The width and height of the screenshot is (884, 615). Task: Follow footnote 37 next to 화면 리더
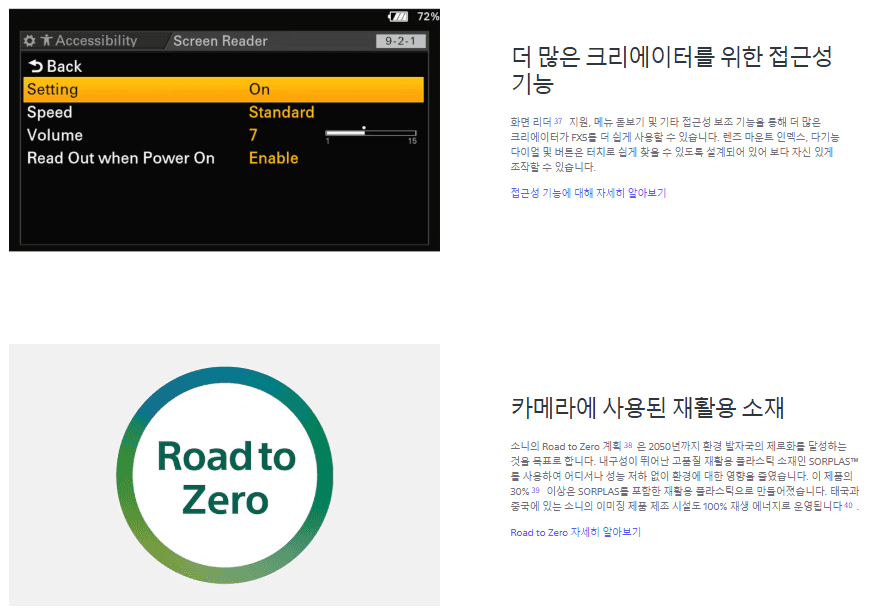558,121
